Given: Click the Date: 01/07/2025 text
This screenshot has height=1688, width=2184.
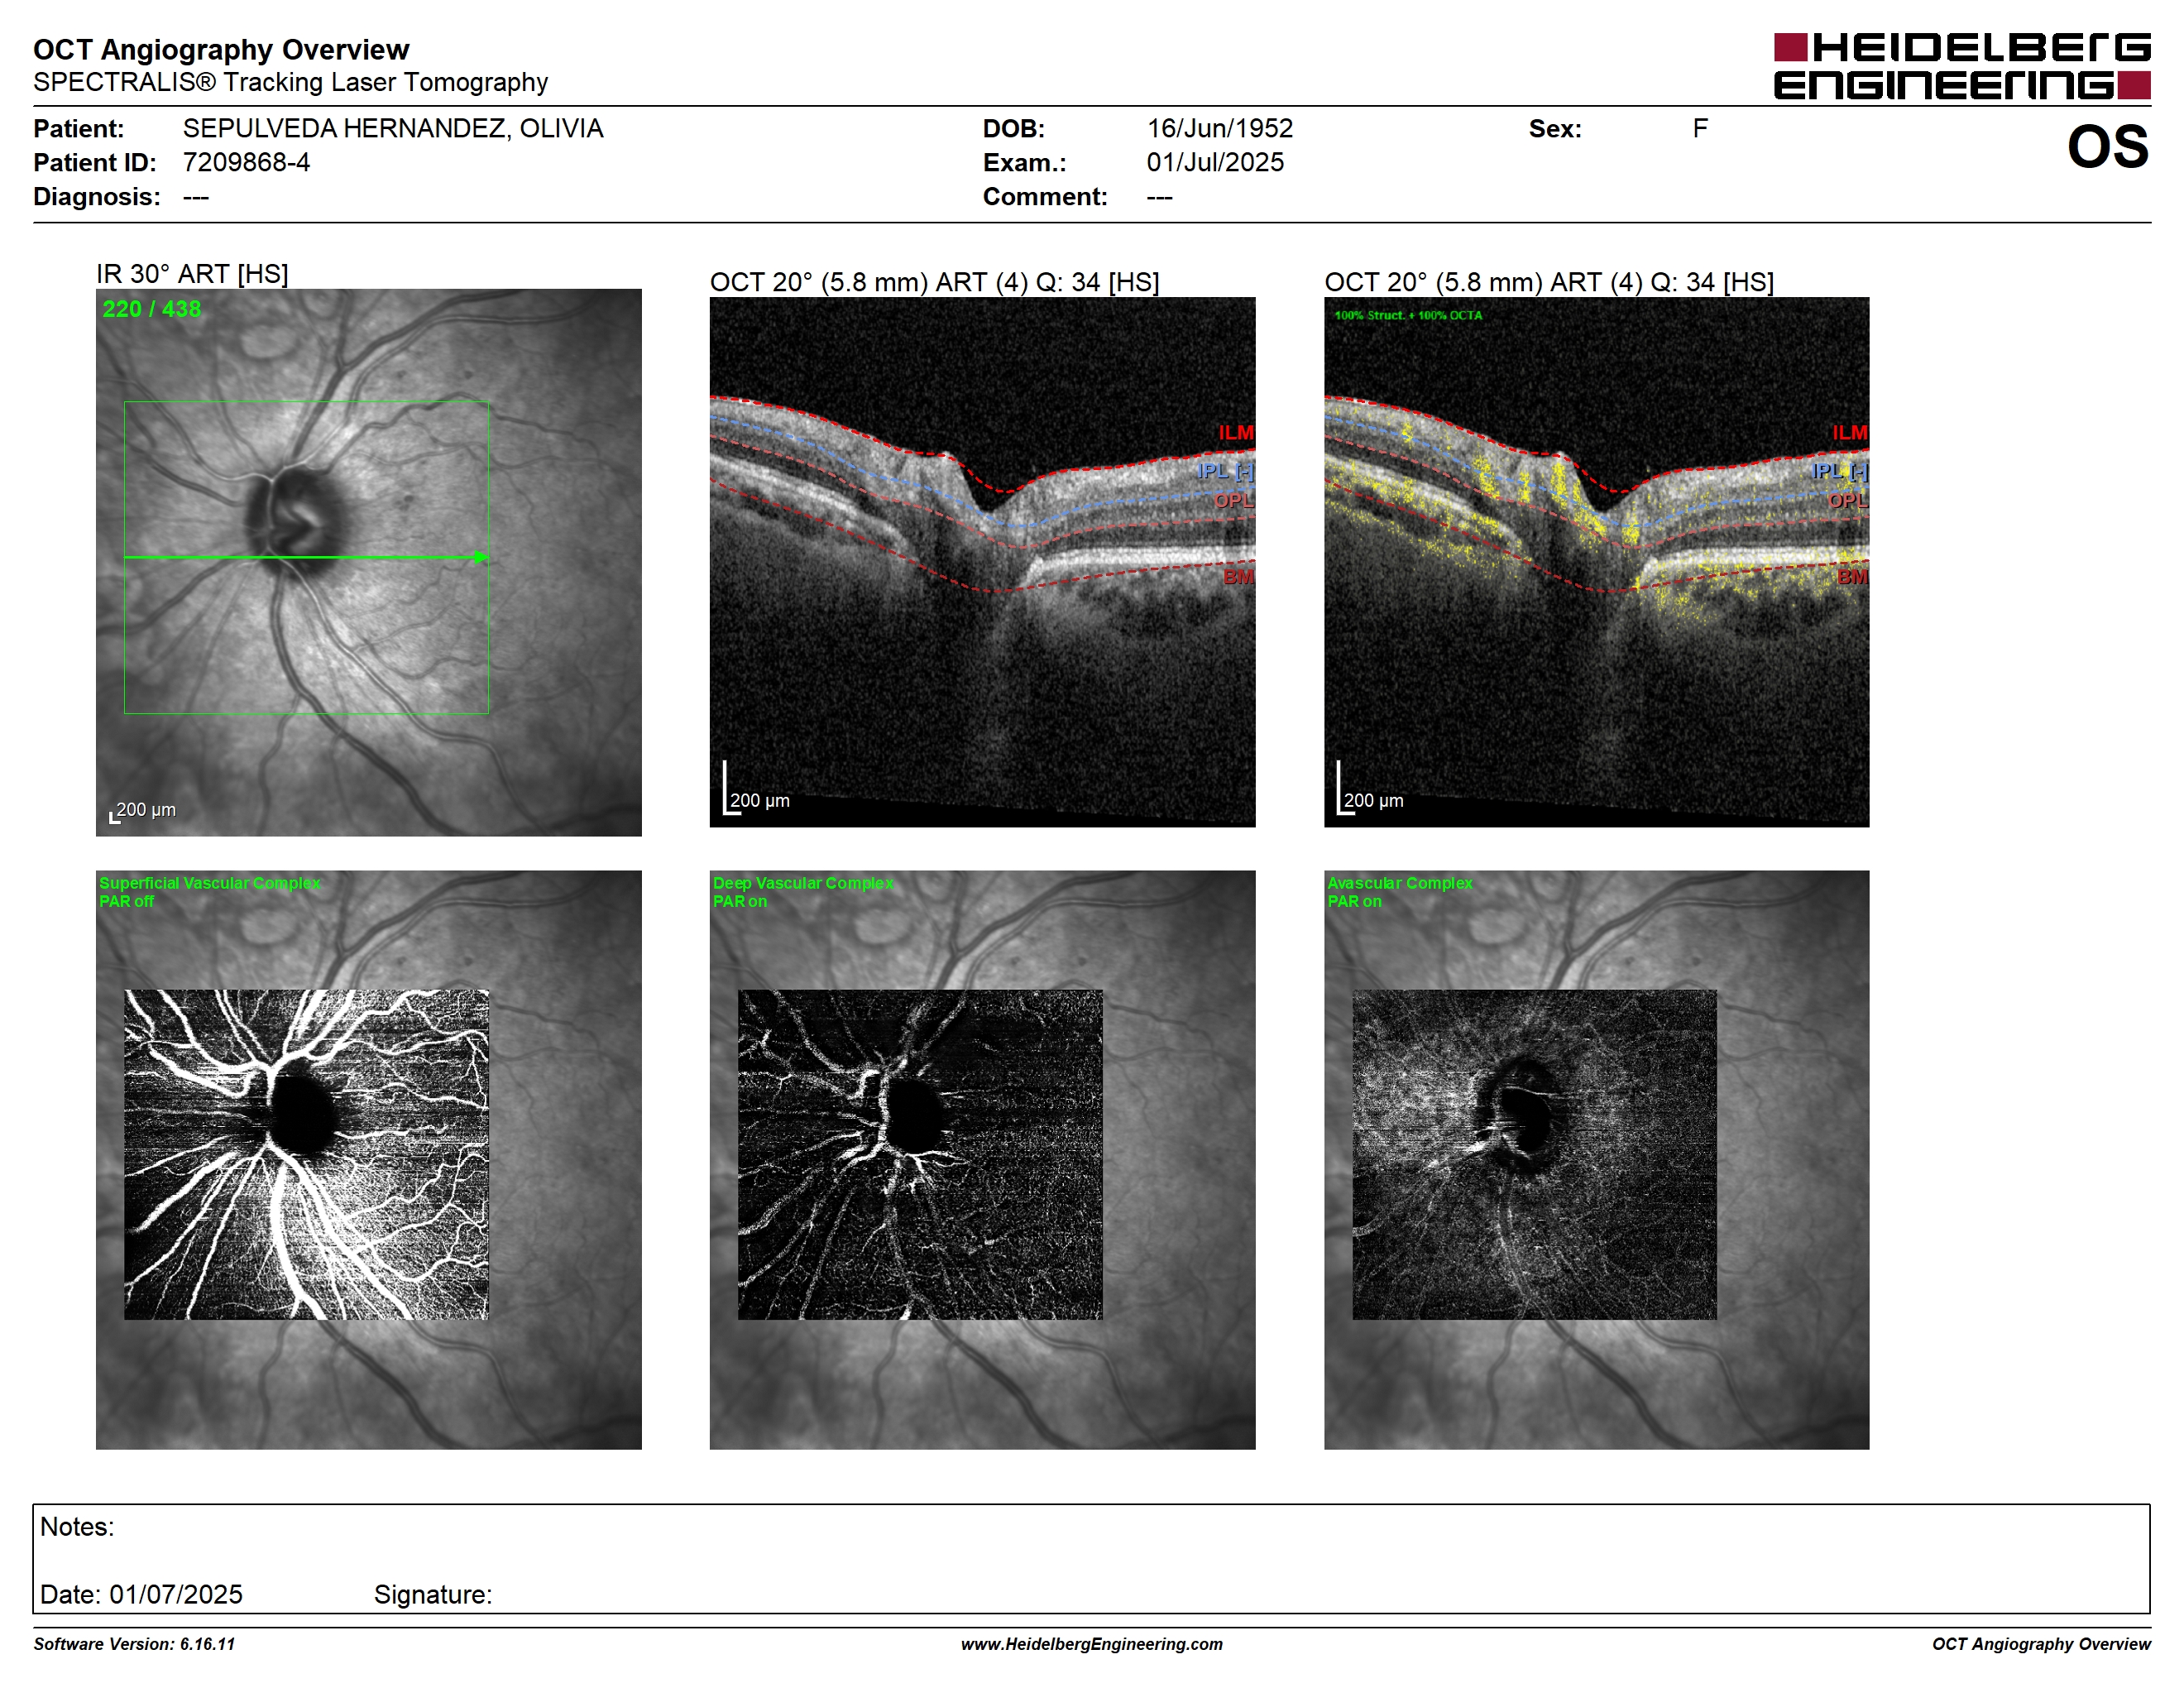Looking at the screenshot, I should click(141, 1594).
